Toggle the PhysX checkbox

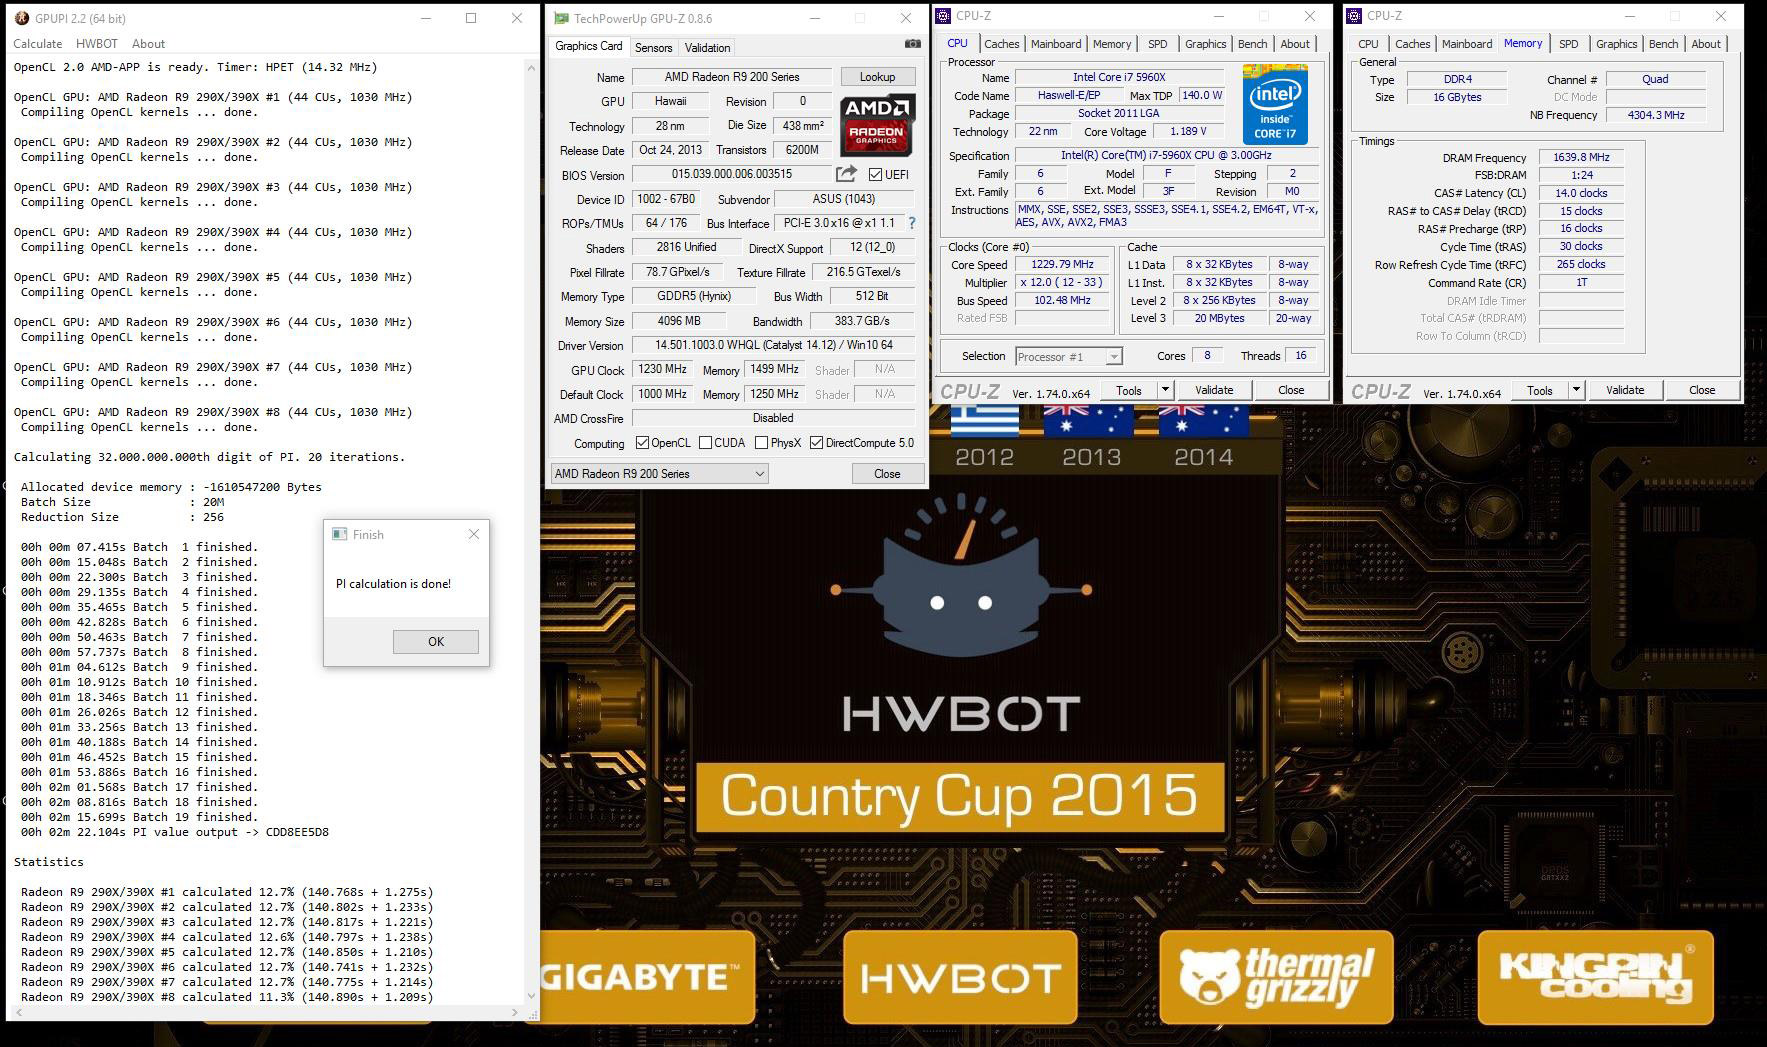coord(762,443)
